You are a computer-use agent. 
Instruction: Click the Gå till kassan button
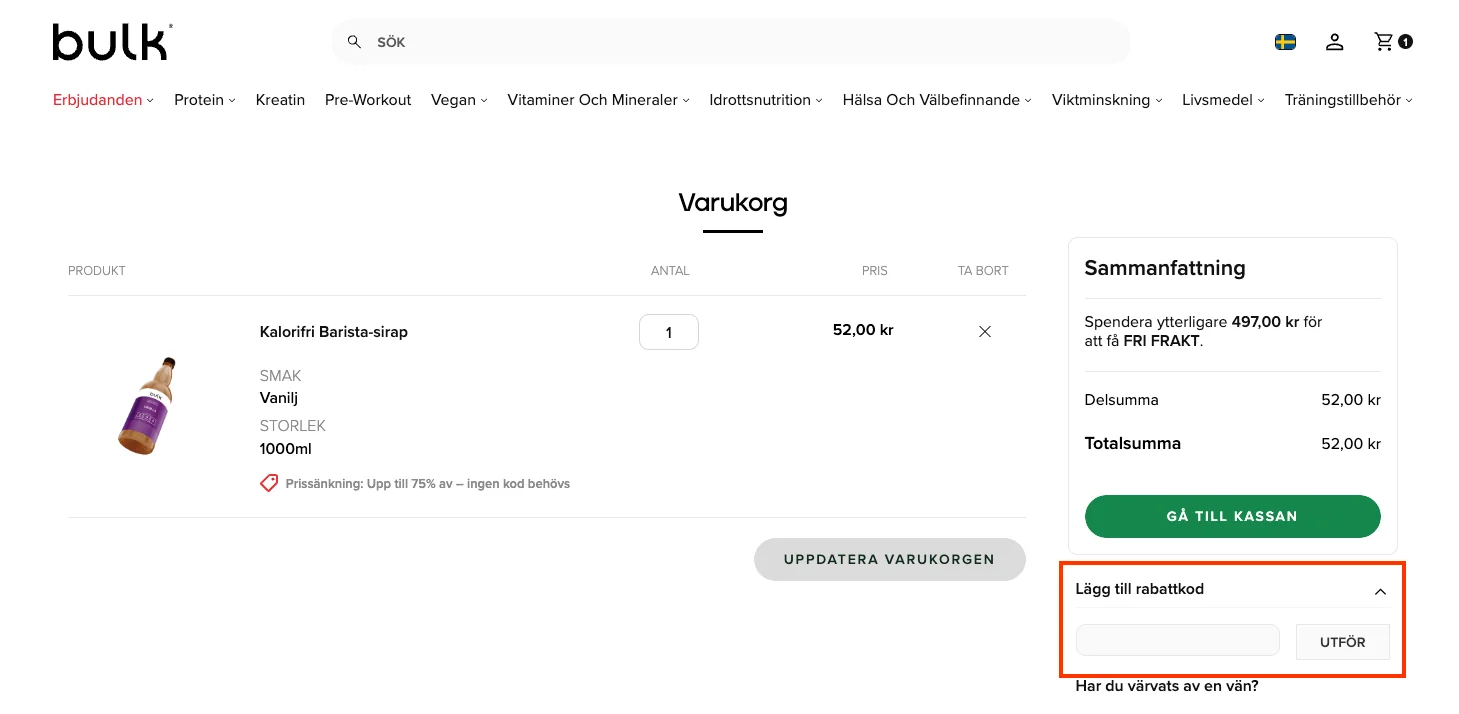(x=1232, y=516)
